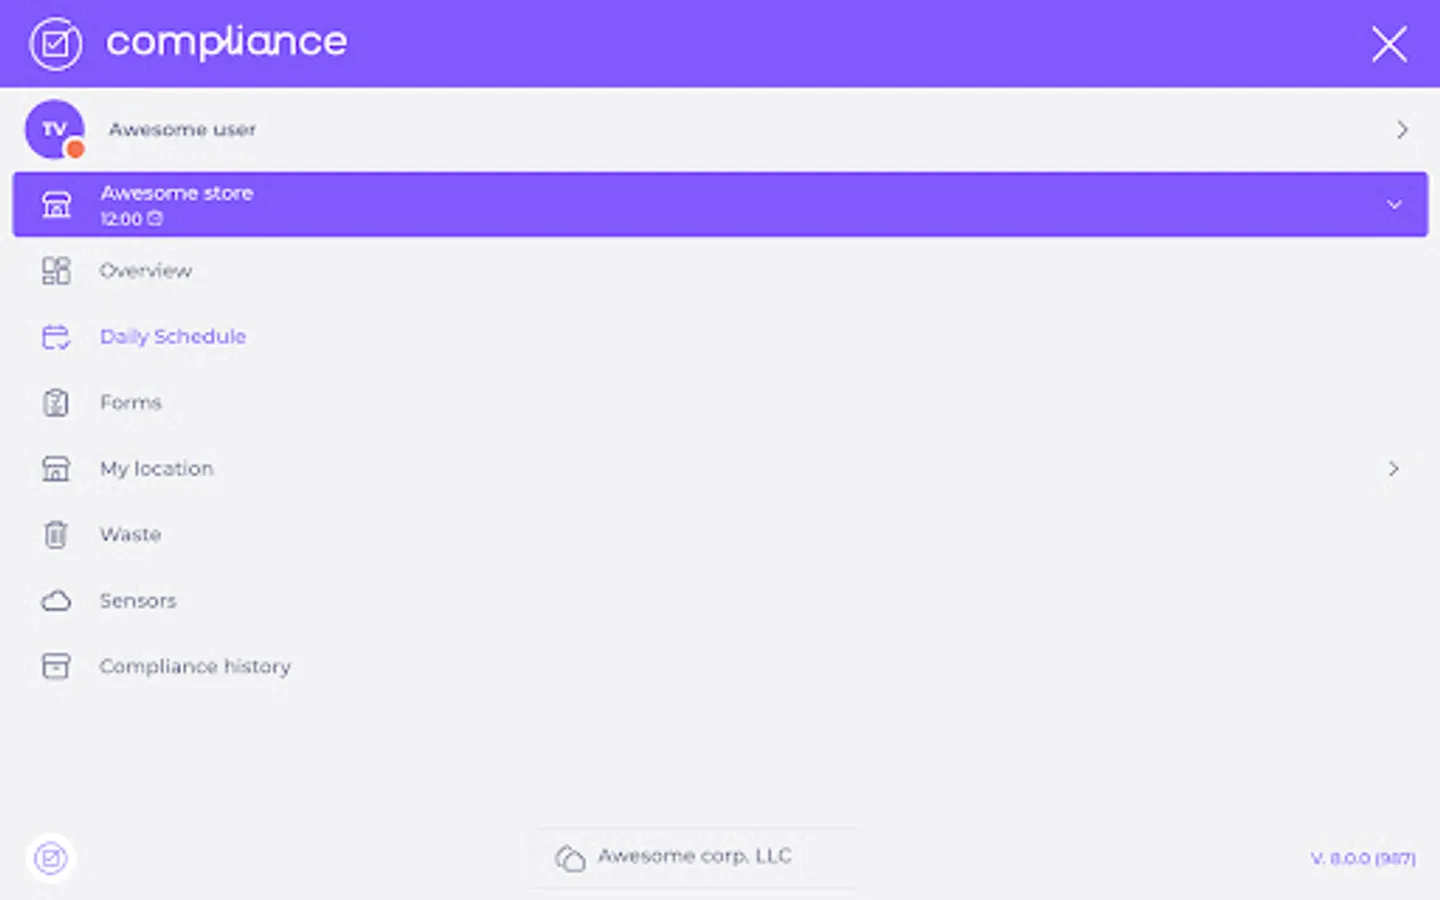Click the TV user avatar

click(x=55, y=130)
